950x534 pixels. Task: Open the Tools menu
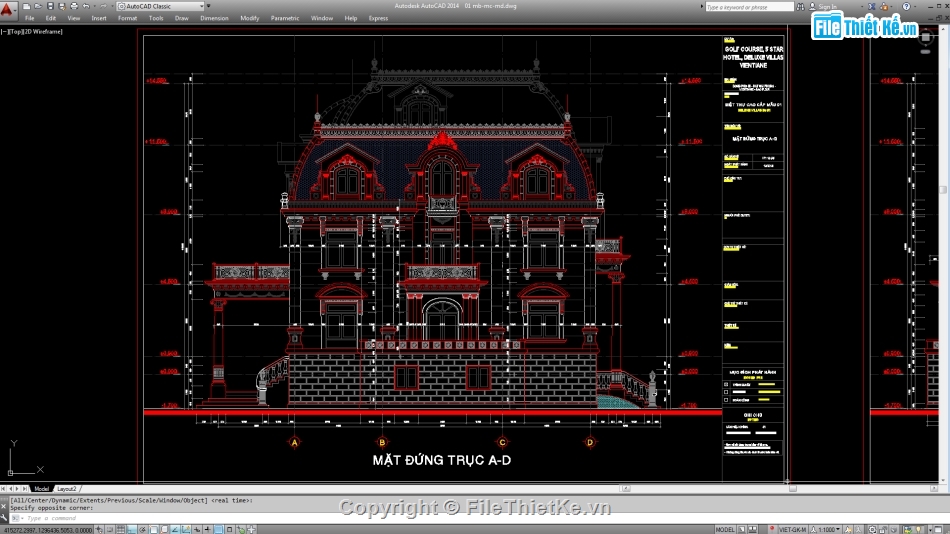pyautogui.click(x=156, y=18)
